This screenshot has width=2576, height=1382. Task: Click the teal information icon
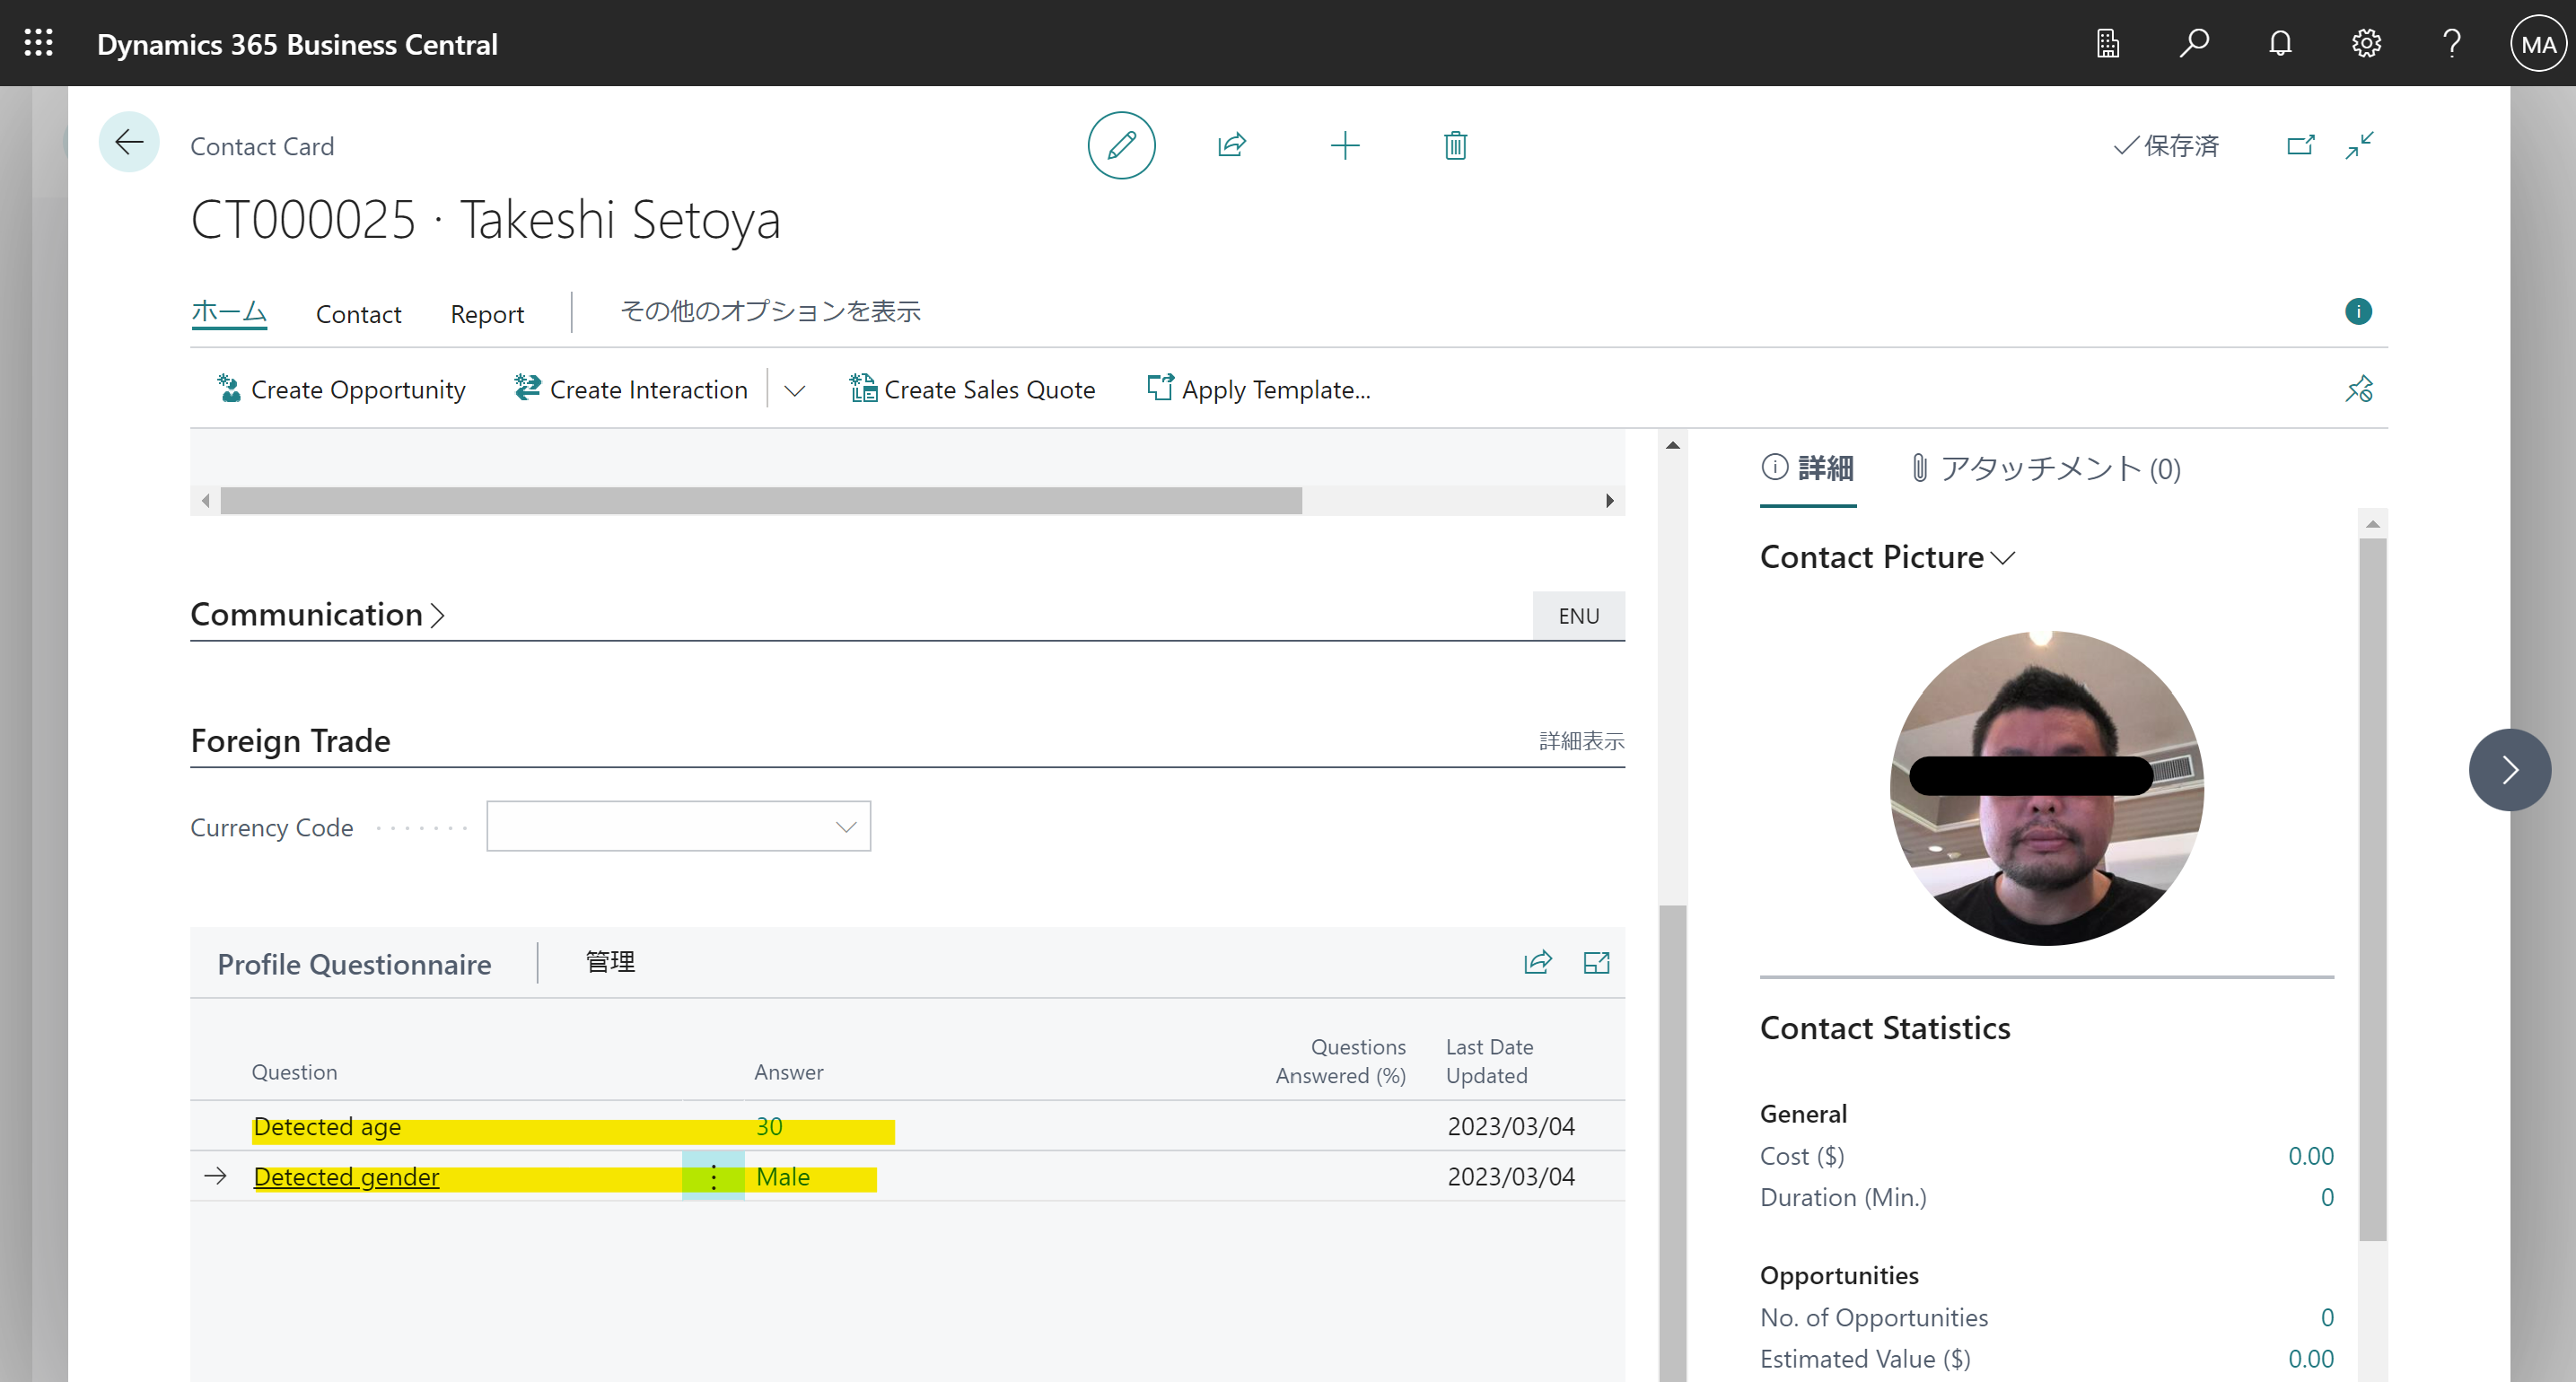click(x=2358, y=311)
